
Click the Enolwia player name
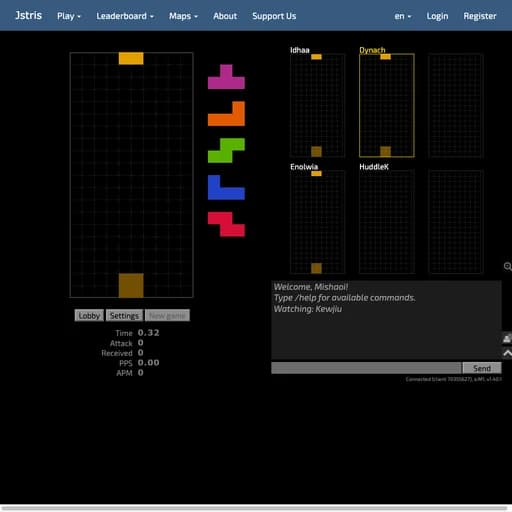point(304,167)
